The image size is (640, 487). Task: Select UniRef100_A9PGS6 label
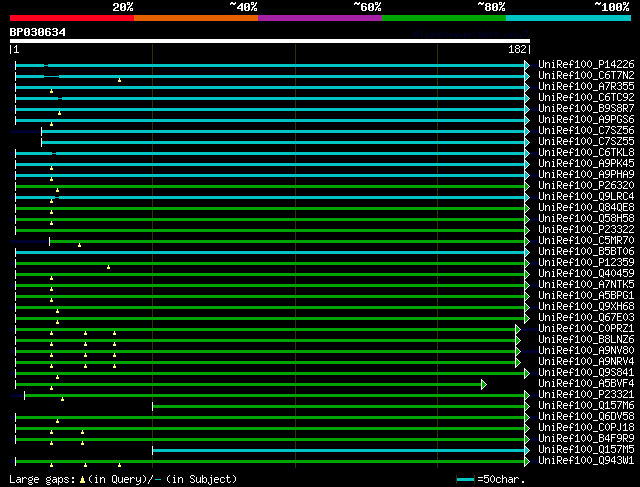586,120
